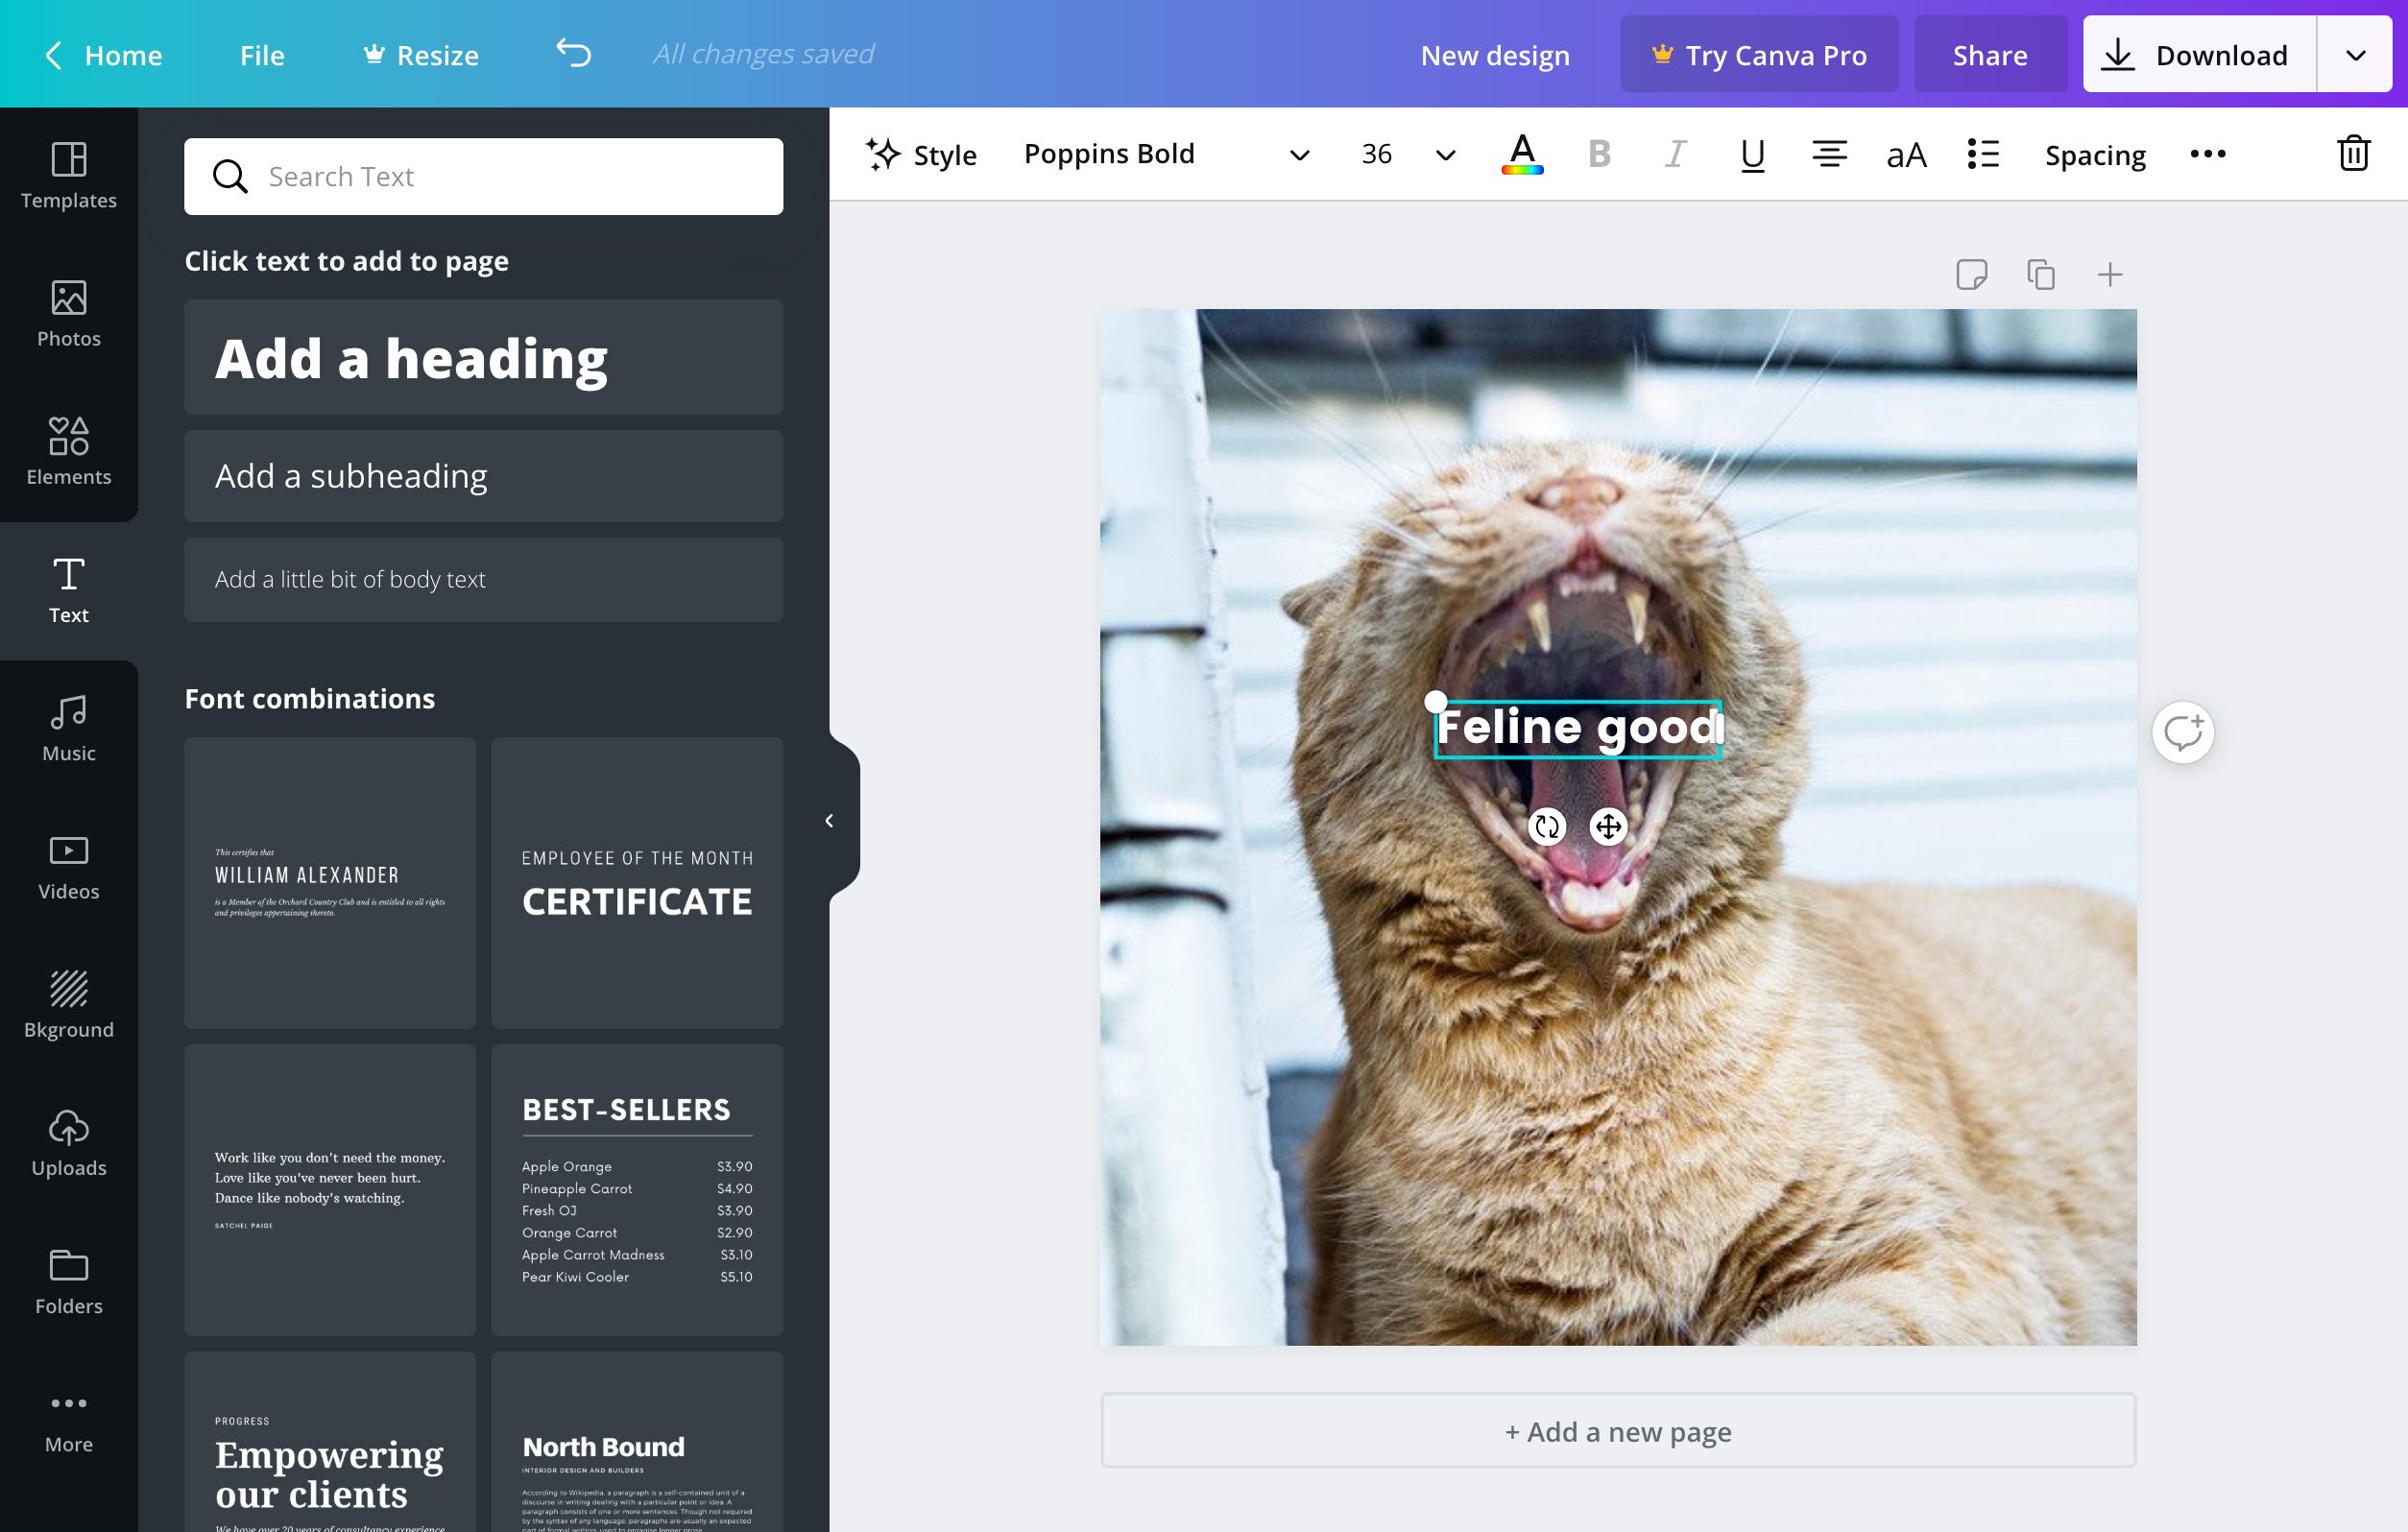Expand the Style dropdown menu
Viewport: 2408px width, 1532px height.
point(920,155)
